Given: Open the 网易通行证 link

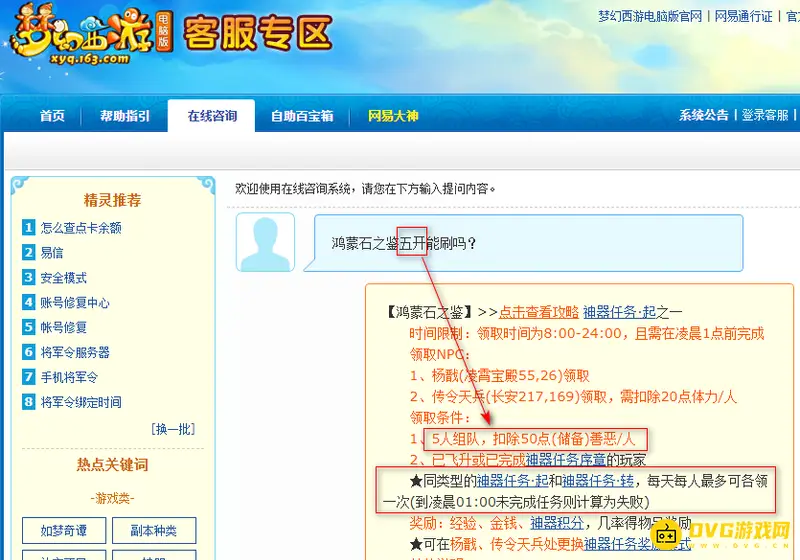Looking at the screenshot, I should (x=743, y=16).
